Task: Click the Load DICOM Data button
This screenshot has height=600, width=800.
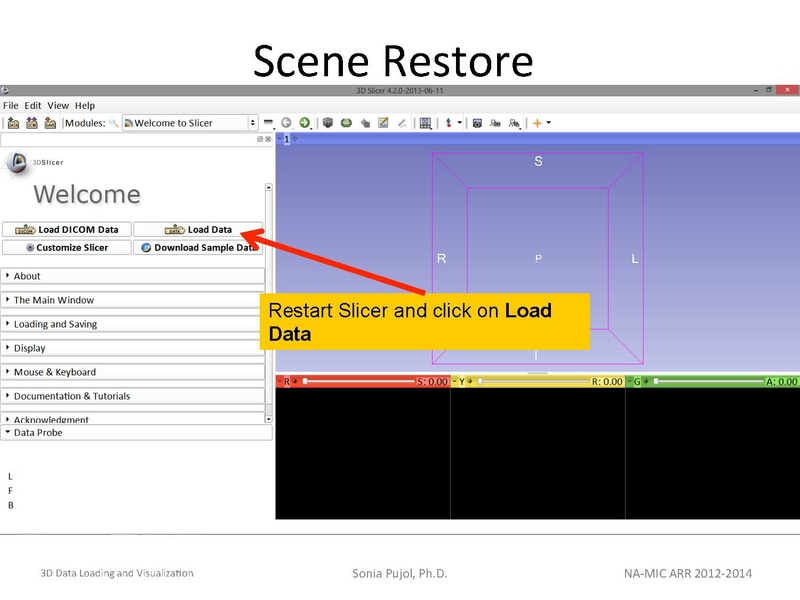Action: (x=67, y=230)
